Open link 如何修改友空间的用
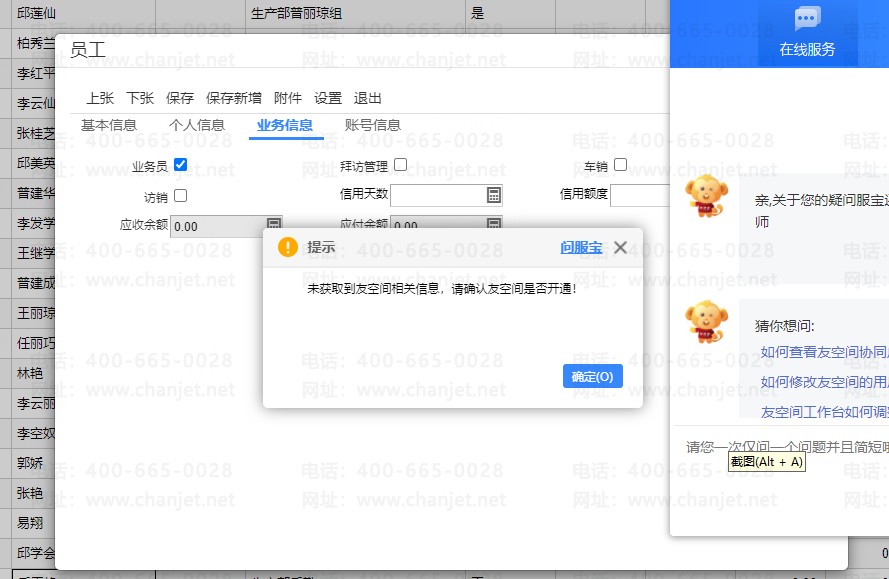The width and height of the screenshot is (889, 579). coord(824,382)
